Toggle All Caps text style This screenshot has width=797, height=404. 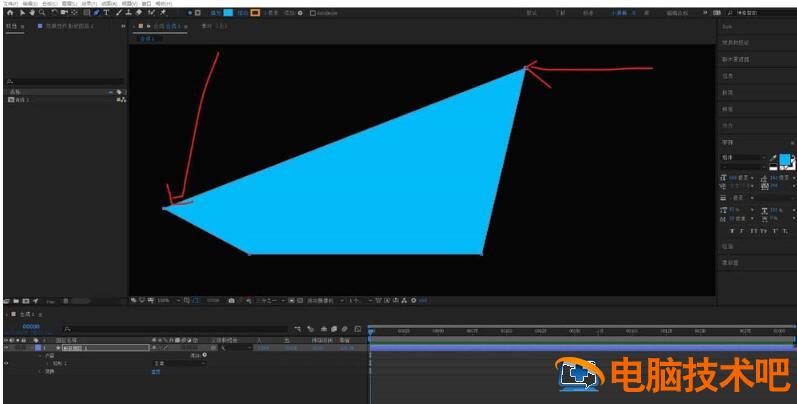754,231
